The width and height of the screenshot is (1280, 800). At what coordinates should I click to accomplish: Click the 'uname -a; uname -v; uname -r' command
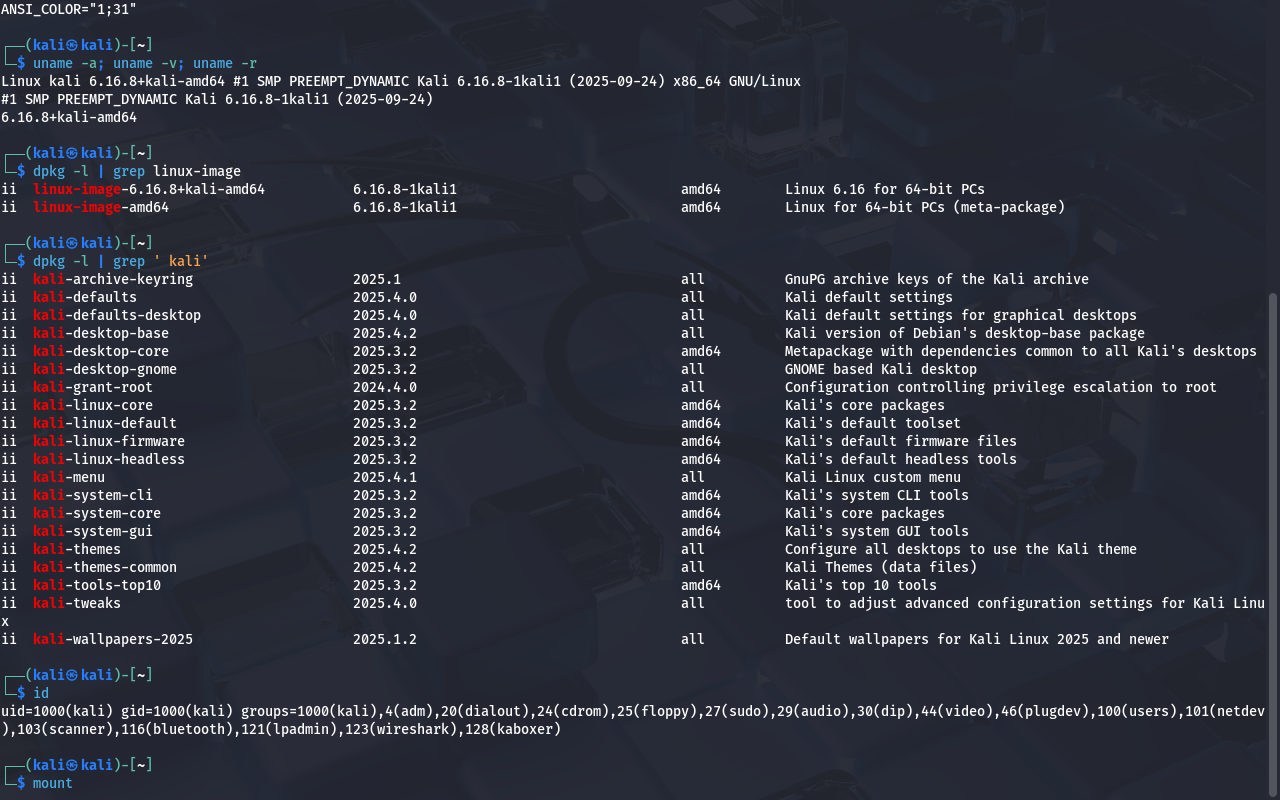pyautogui.click(x=144, y=63)
